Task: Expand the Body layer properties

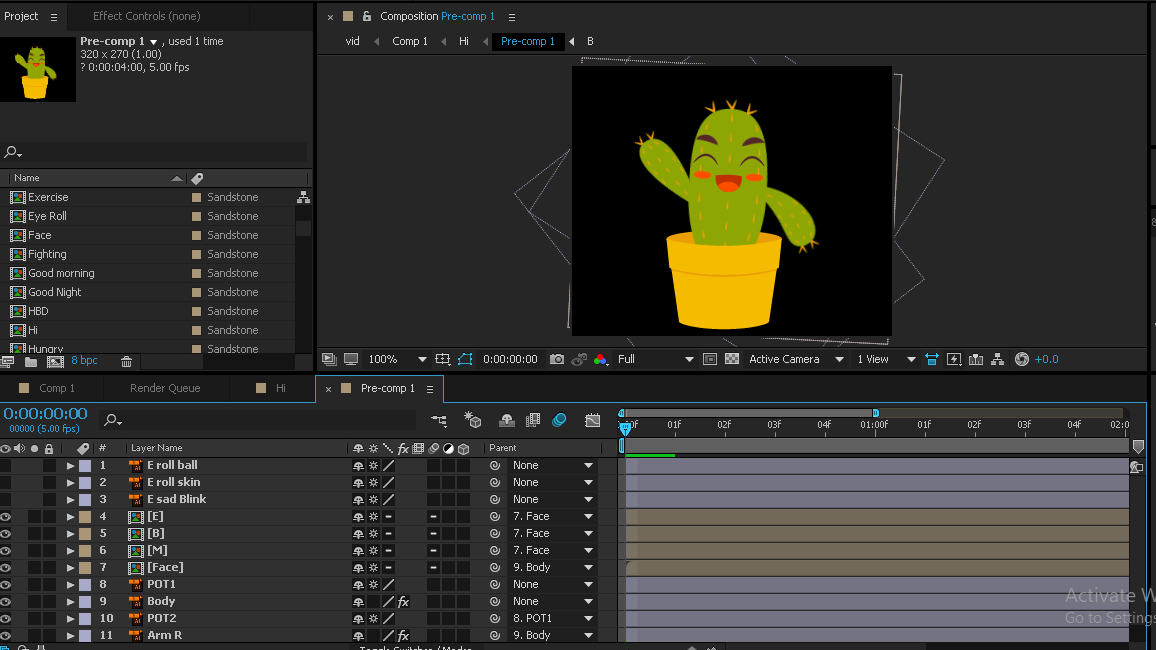Action: [x=70, y=602]
